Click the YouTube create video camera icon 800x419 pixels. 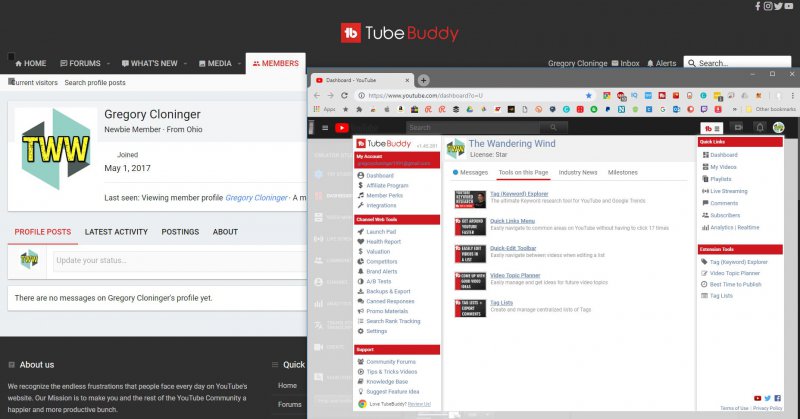[x=738, y=128]
